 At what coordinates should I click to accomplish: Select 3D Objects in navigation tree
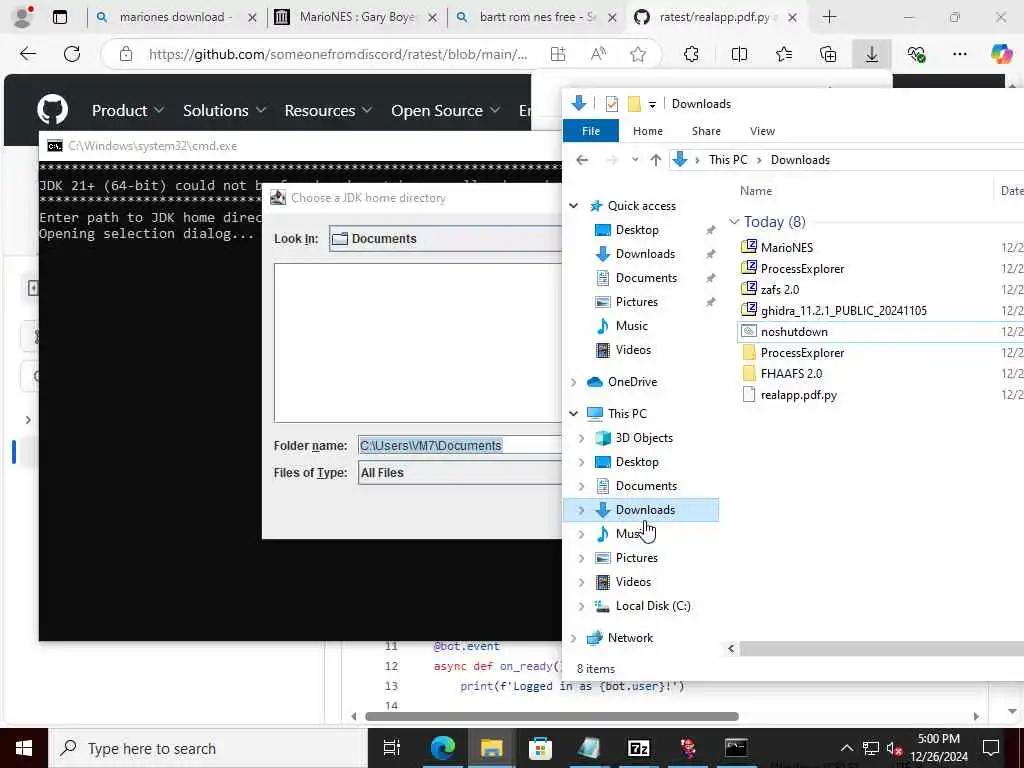tap(643, 438)
